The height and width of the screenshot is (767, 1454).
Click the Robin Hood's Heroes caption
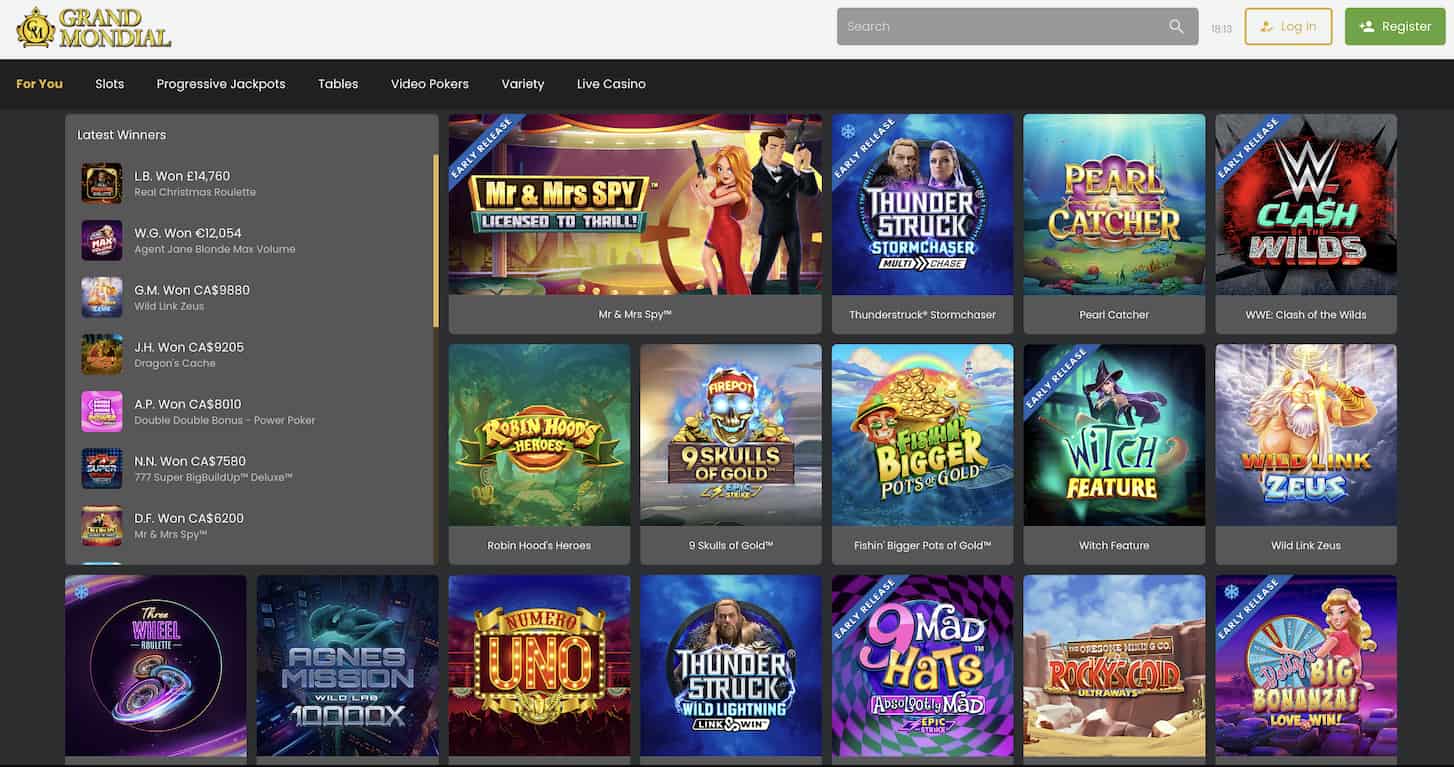click(539, 546)
